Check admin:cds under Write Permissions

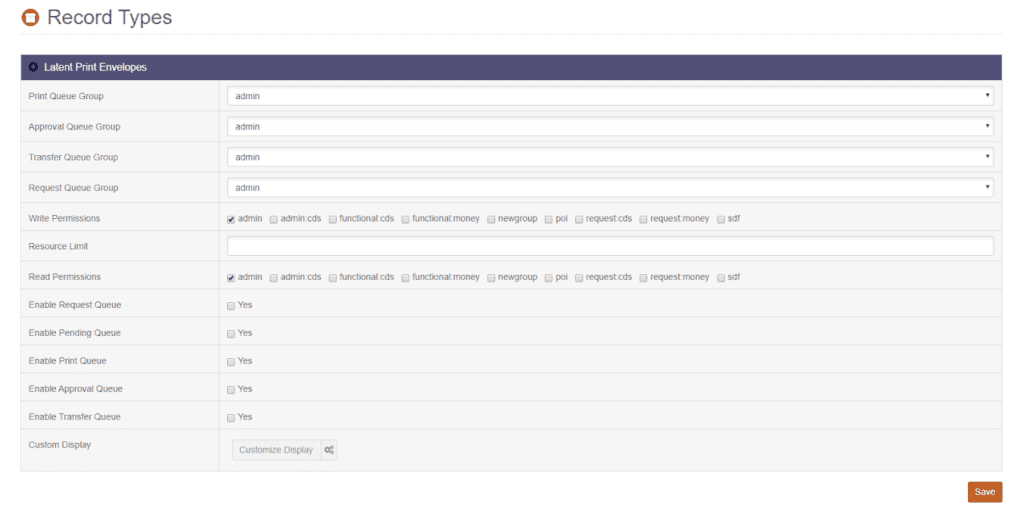(274, 219)
